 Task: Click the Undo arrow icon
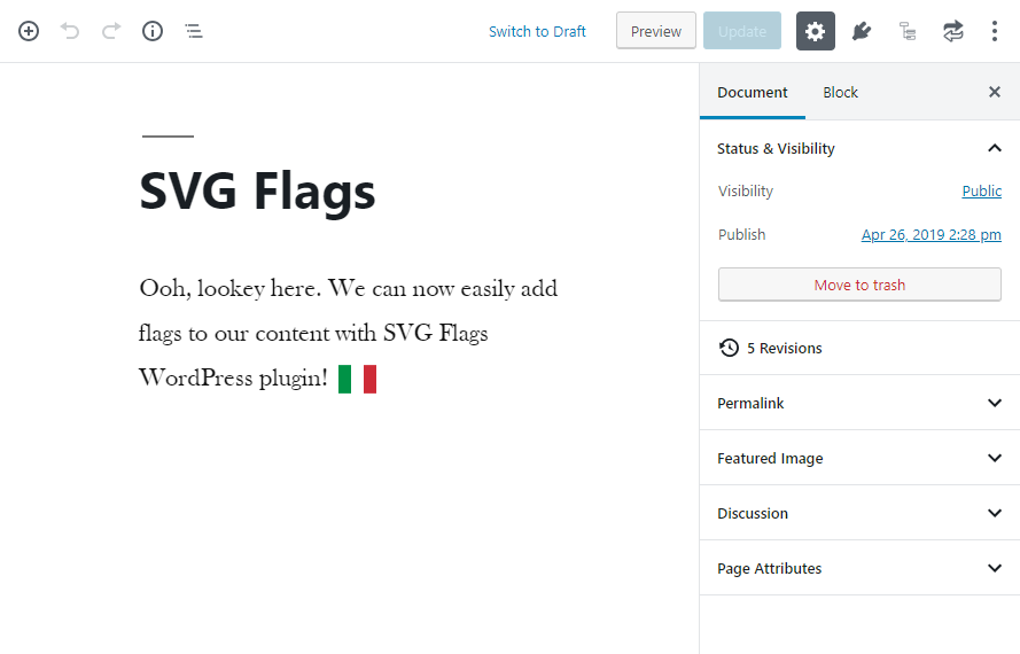pyautogui.click(x=69, y=31)
